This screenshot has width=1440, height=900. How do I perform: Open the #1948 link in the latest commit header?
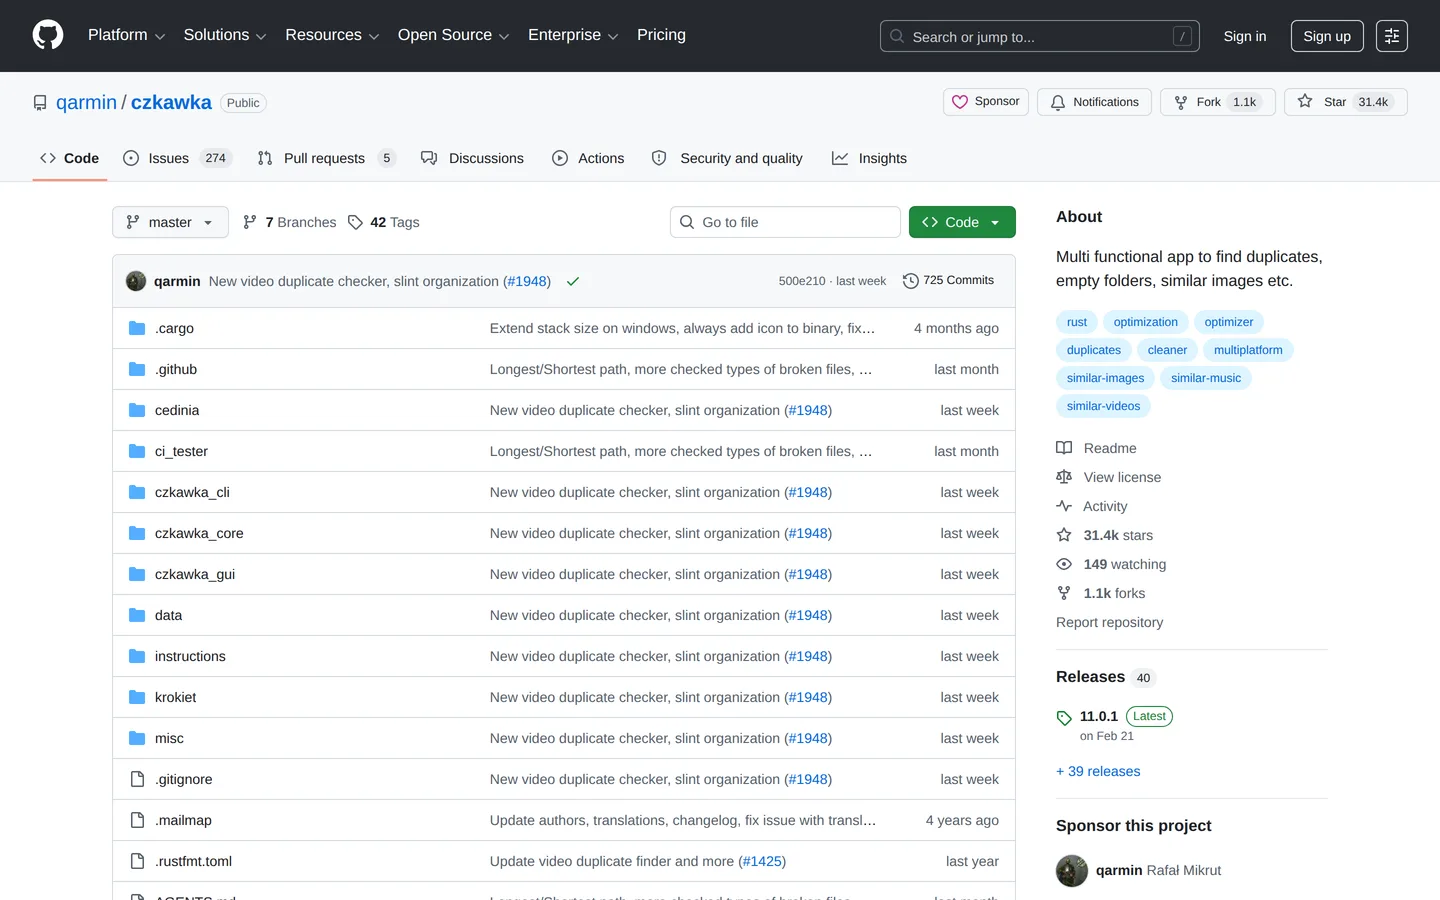click(x=527, y=281)
